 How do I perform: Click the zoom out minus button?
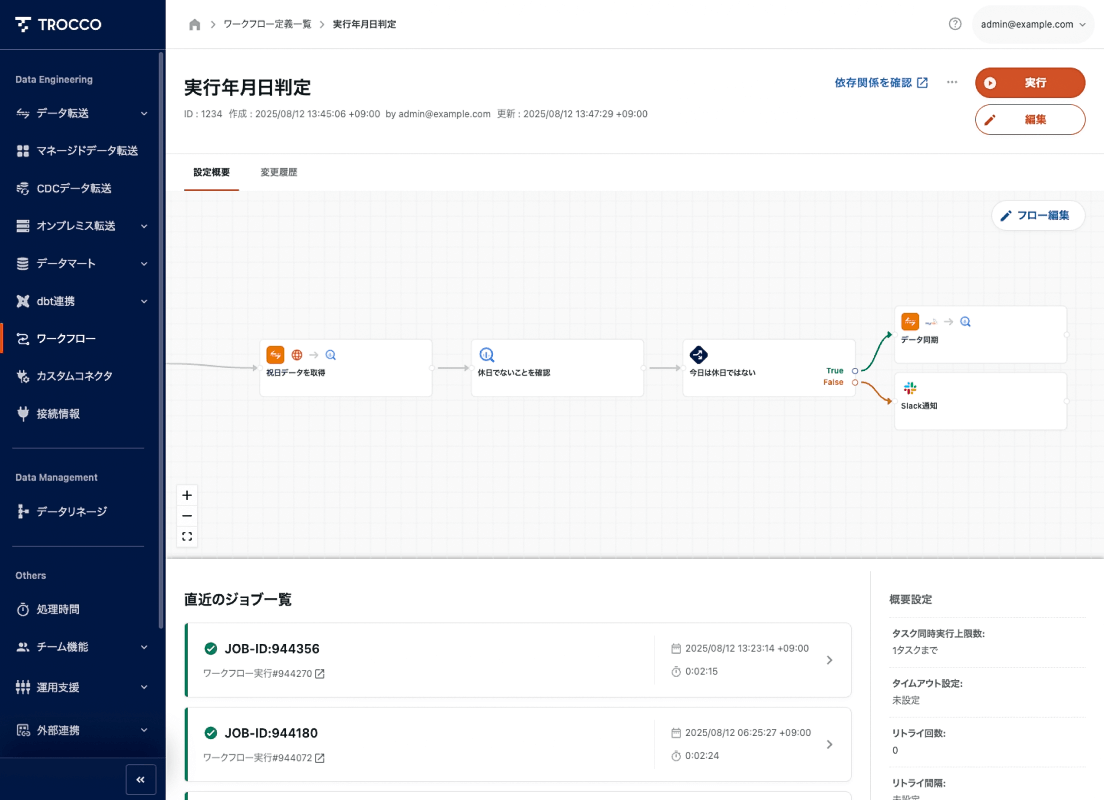(x=187, y=516)
